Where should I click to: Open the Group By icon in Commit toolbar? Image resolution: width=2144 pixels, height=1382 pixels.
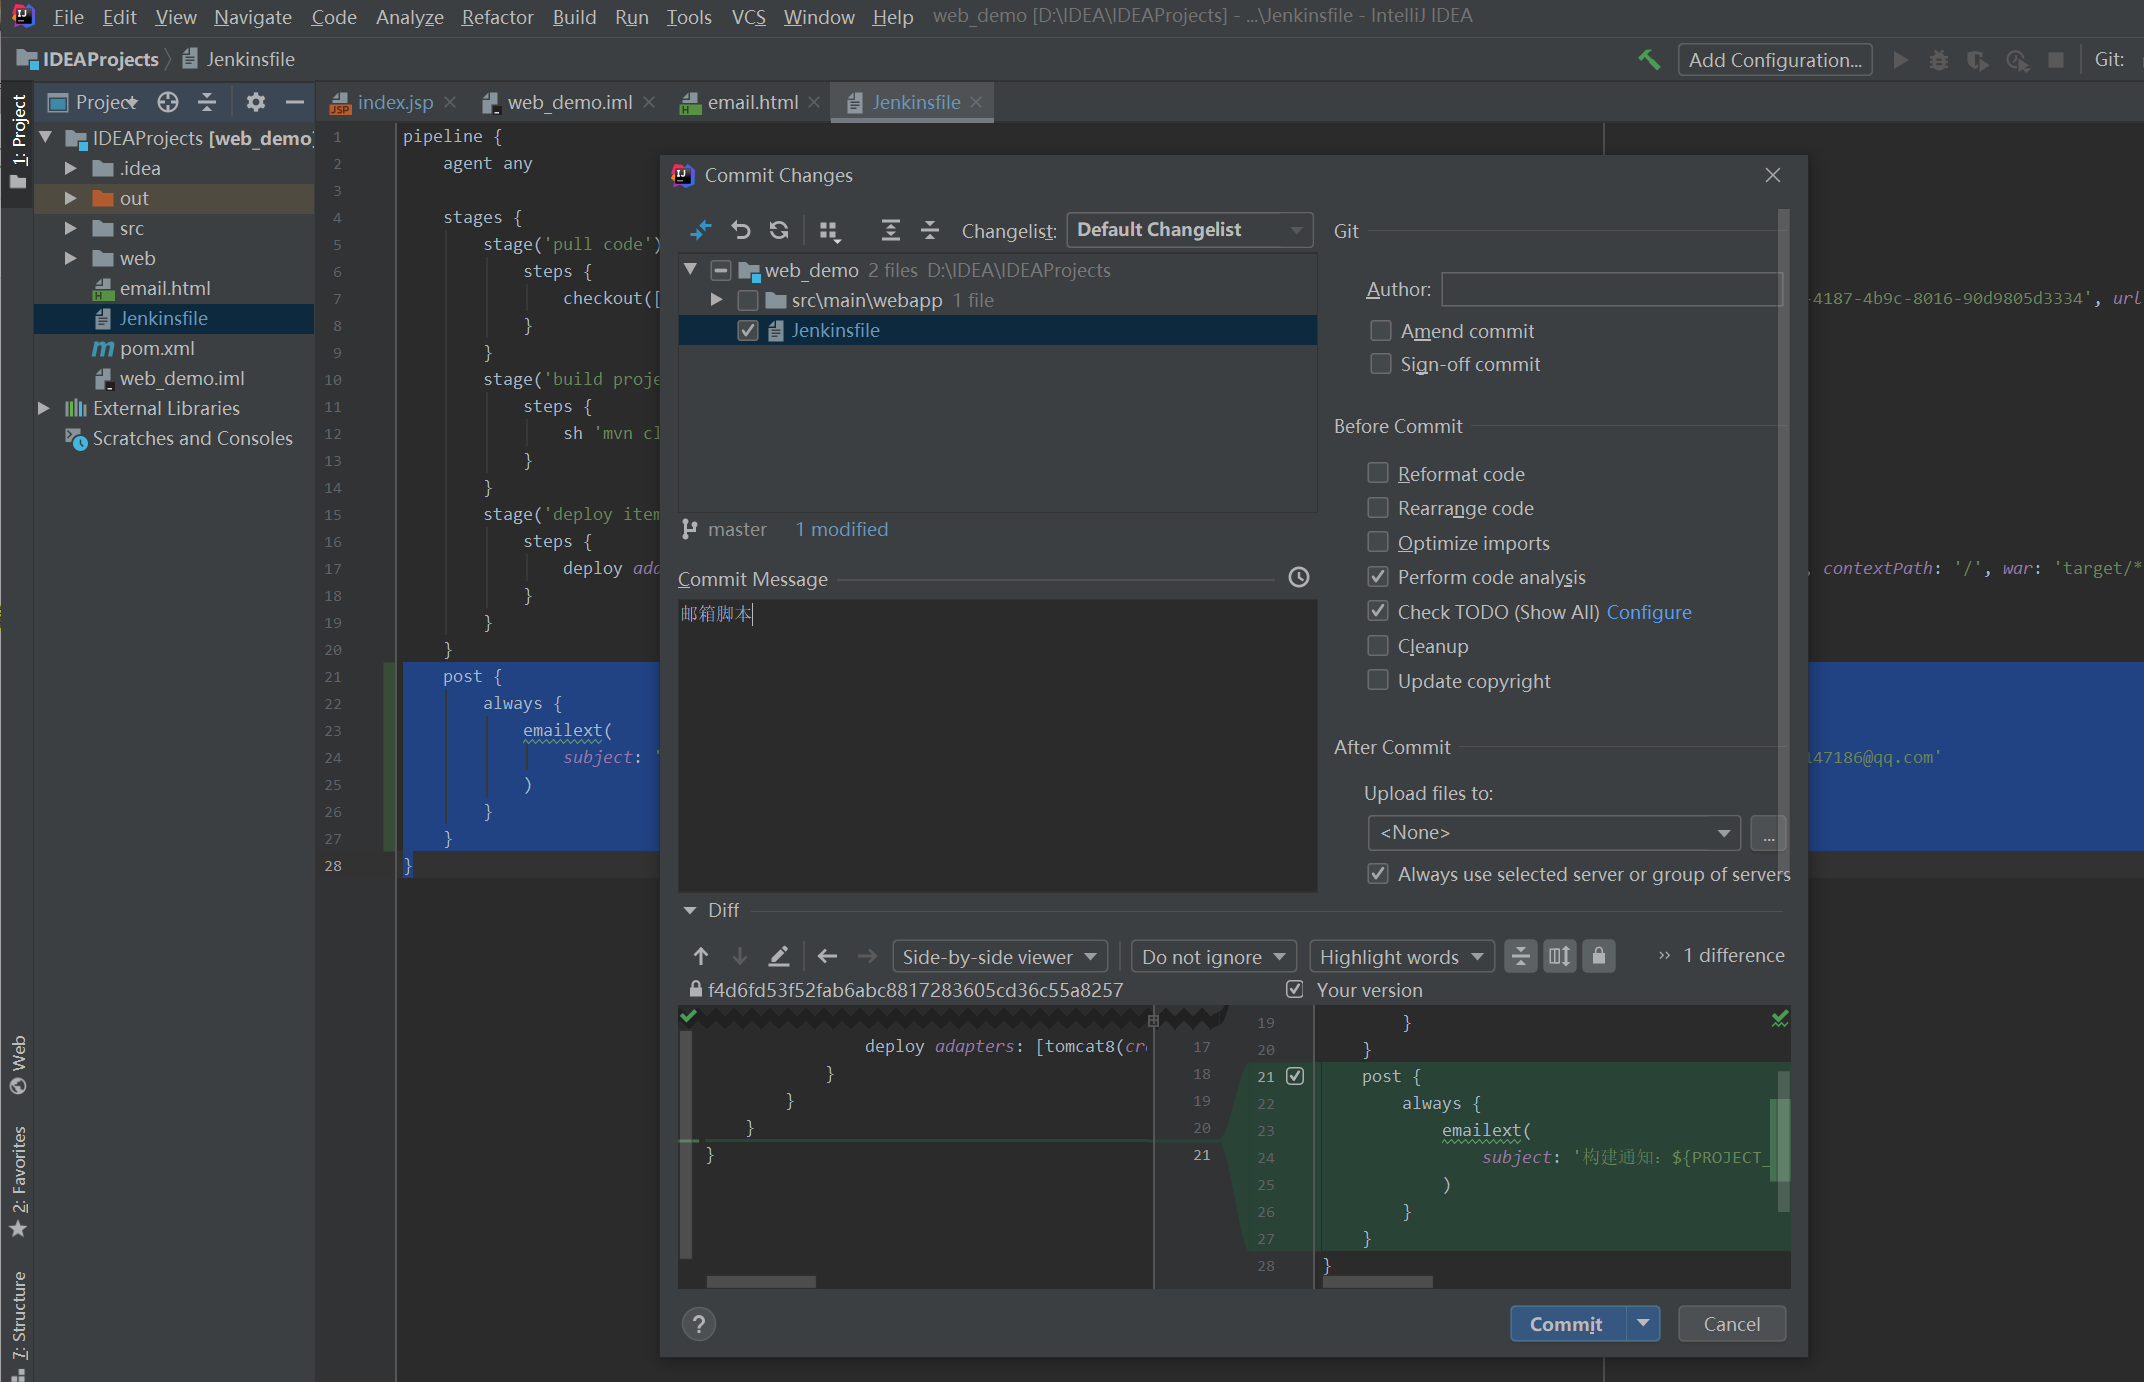click(x=829, y=231)
